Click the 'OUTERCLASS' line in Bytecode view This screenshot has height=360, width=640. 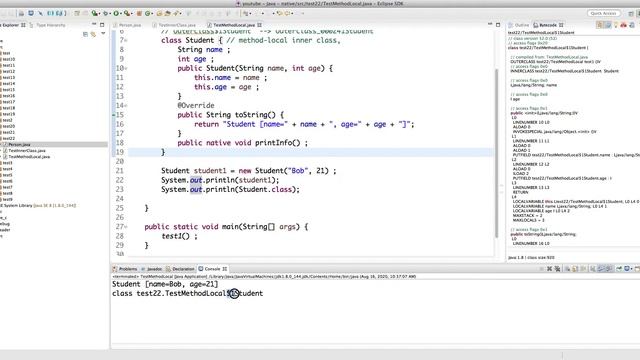pos(556,62)
